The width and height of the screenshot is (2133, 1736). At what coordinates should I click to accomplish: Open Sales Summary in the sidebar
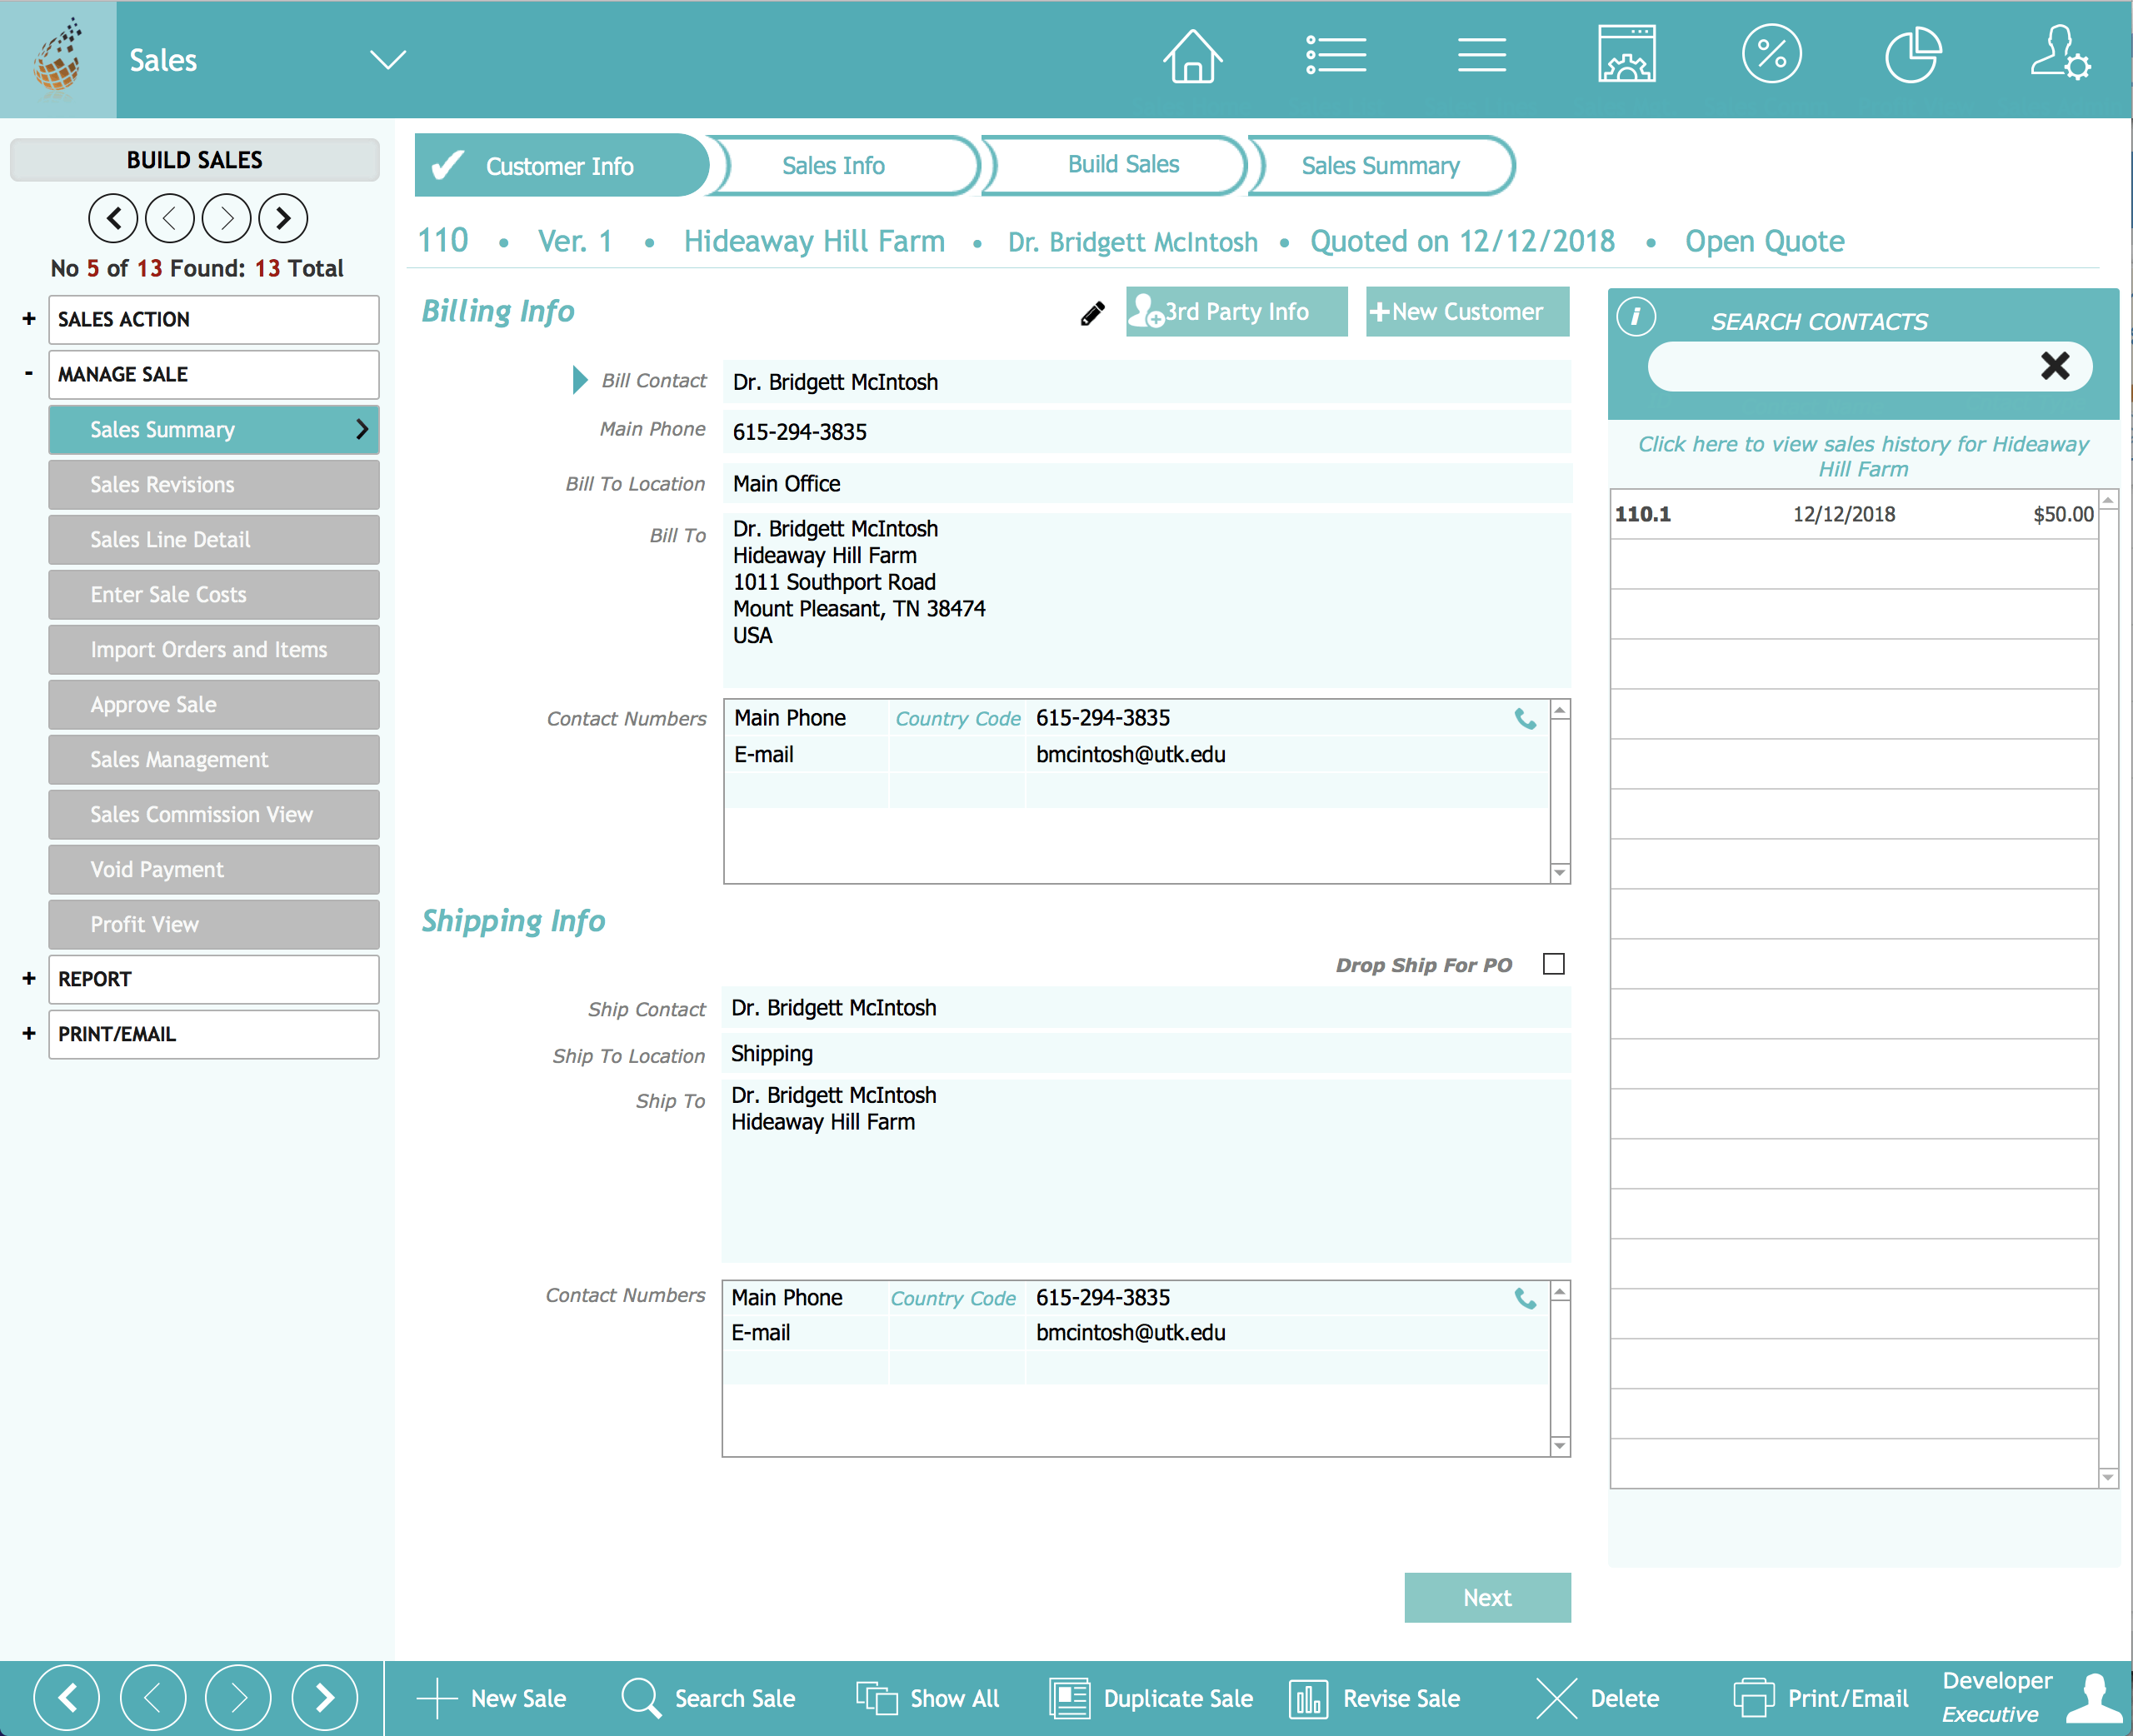coord(214,430)
